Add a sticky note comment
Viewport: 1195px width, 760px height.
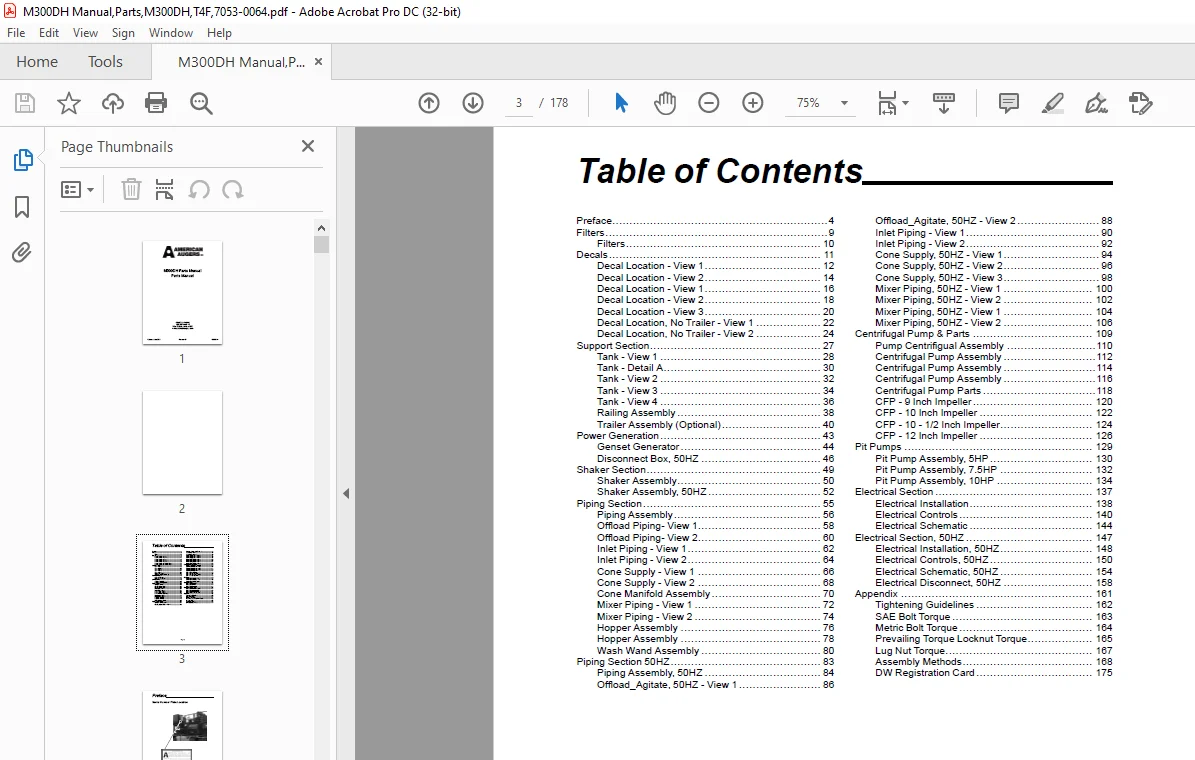[x=1008, y=103]
